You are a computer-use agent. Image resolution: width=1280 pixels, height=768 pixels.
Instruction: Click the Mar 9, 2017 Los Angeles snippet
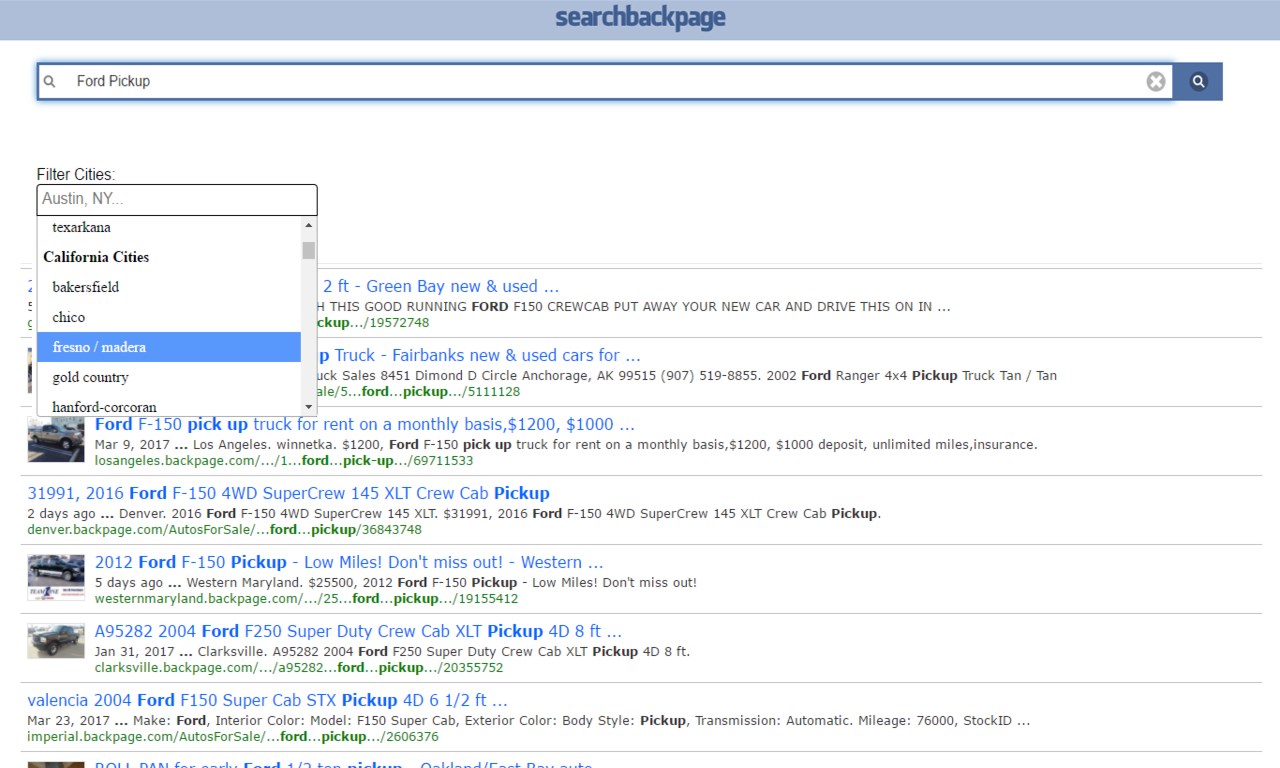pyautogui.click(x=566, y=444)
